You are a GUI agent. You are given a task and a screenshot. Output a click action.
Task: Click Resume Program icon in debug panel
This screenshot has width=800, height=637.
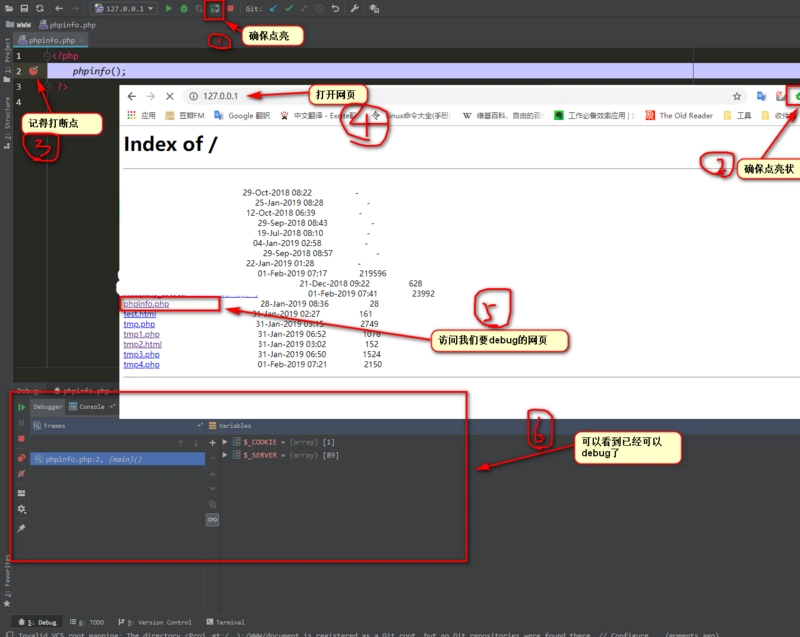[21, 408]
